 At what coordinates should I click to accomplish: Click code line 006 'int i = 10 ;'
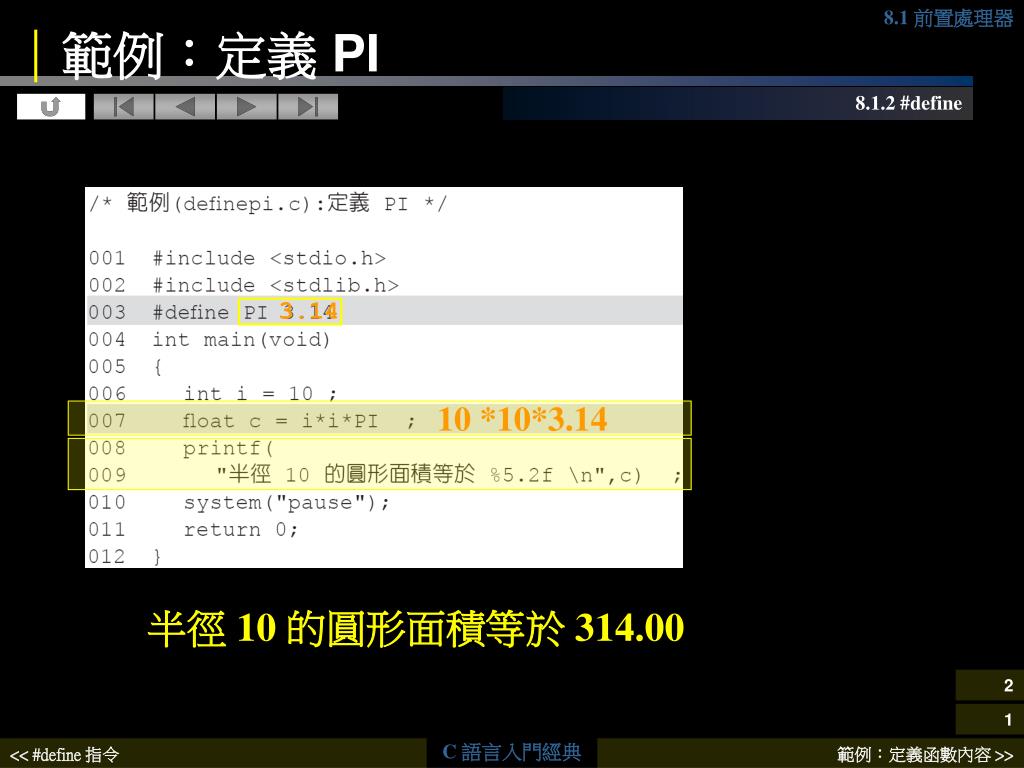pyautogui.click(x=260, y=394)
